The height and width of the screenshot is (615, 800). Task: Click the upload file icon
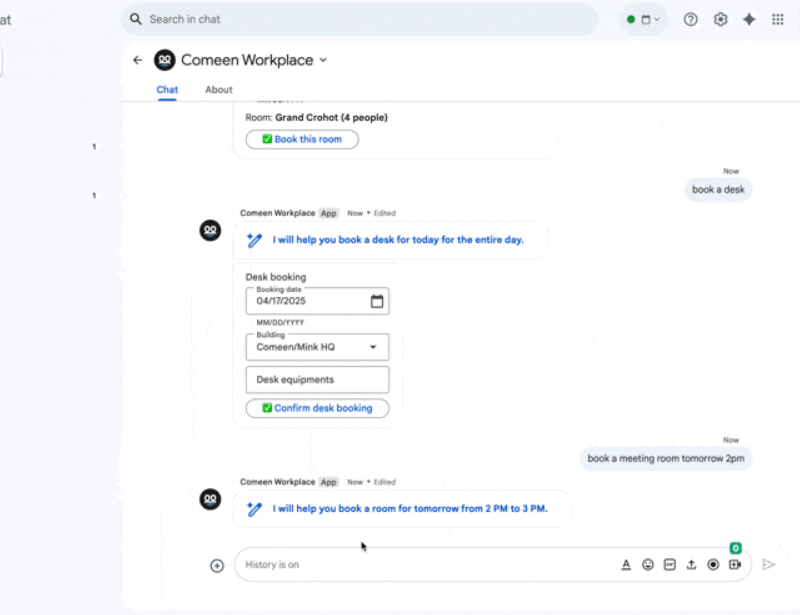691,565
